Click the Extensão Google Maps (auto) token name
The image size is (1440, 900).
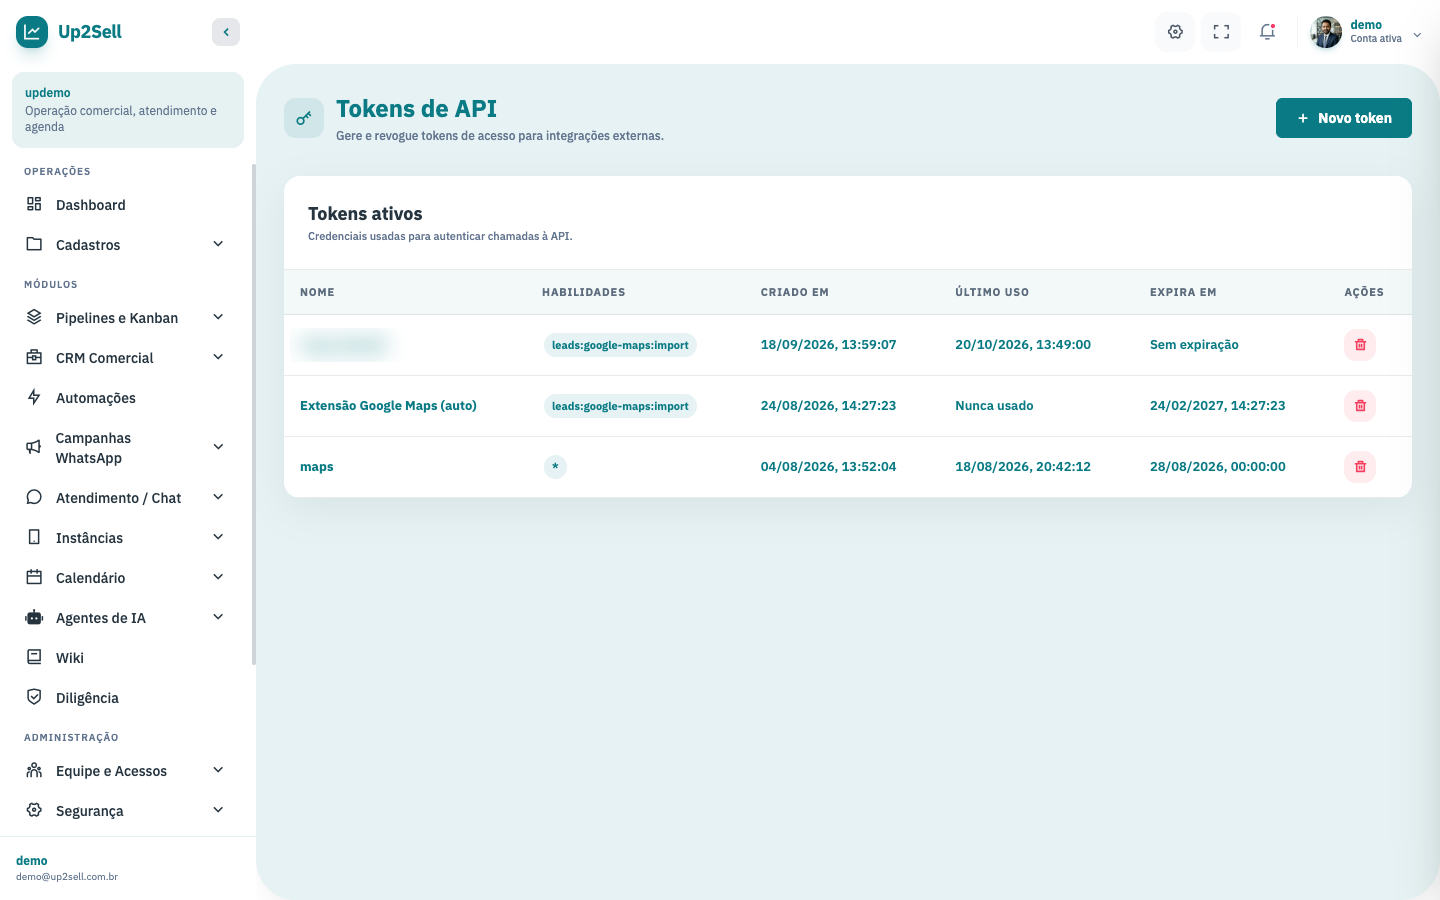tap(388, 406)
